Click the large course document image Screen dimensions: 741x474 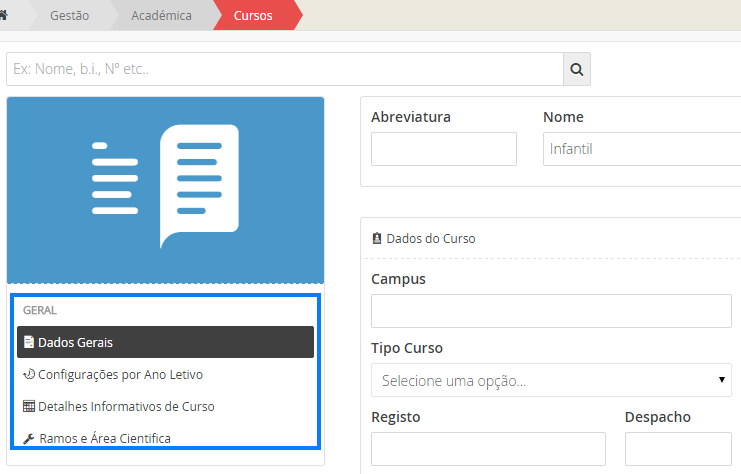click(x=166, y=187)
